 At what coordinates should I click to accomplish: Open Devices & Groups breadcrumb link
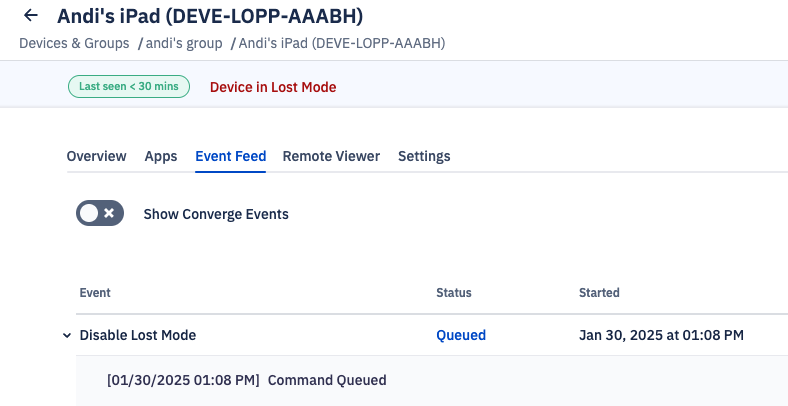click(74, 43)
